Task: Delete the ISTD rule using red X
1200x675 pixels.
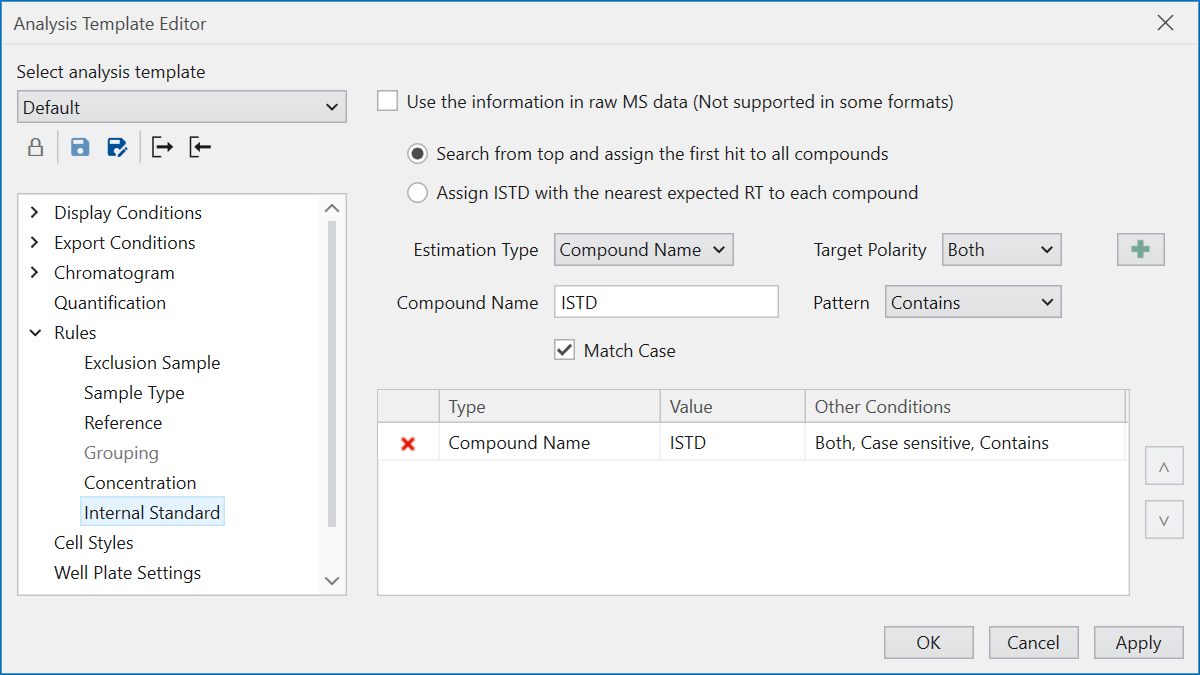Action: [408, 443]
